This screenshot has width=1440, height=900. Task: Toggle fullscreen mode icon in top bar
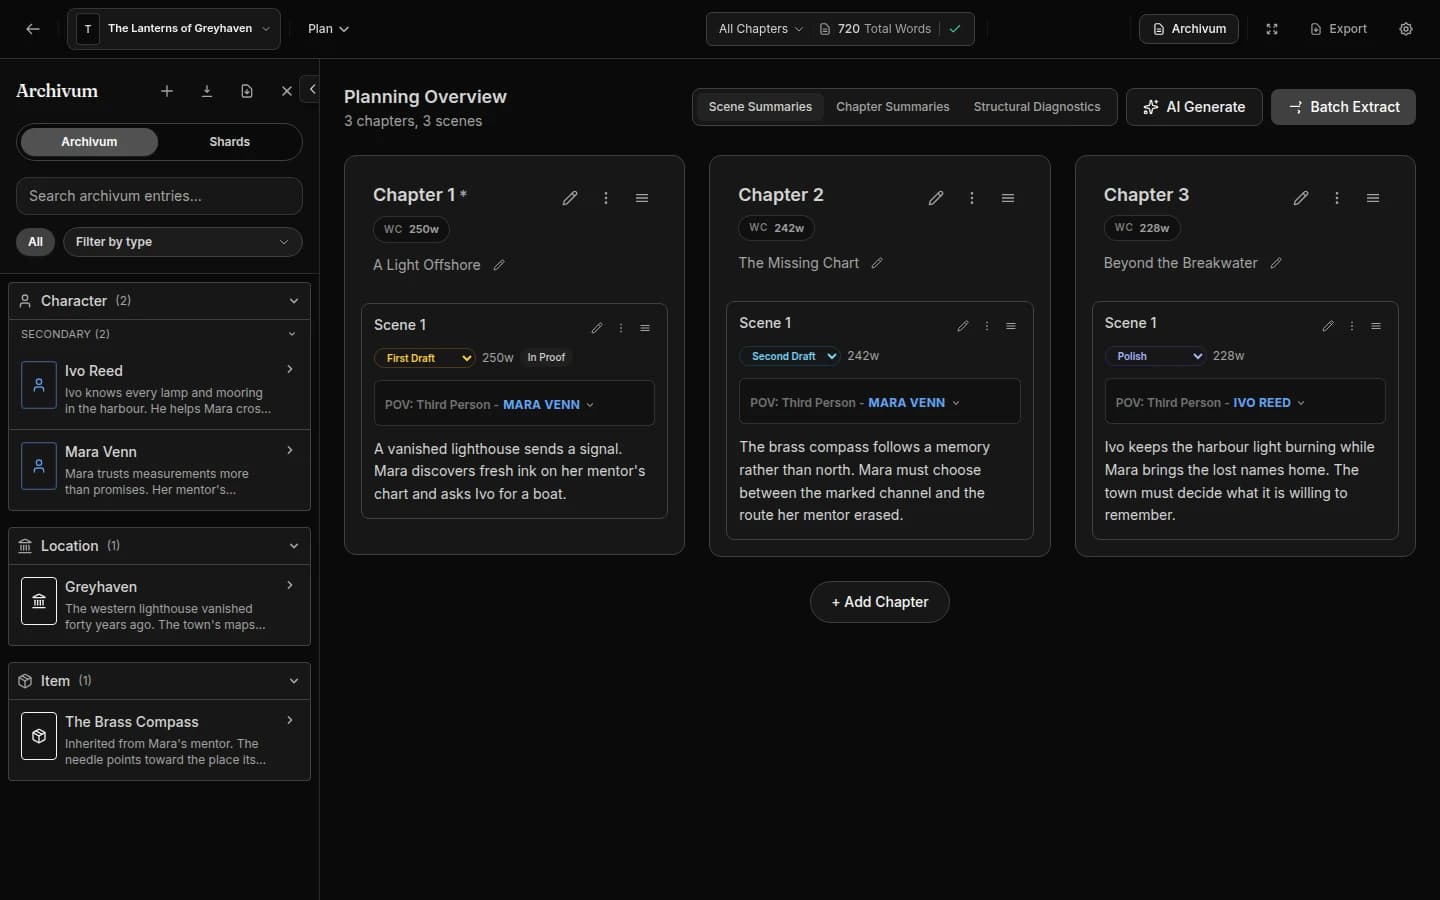pyautogui.click(x=1272, y=29)
